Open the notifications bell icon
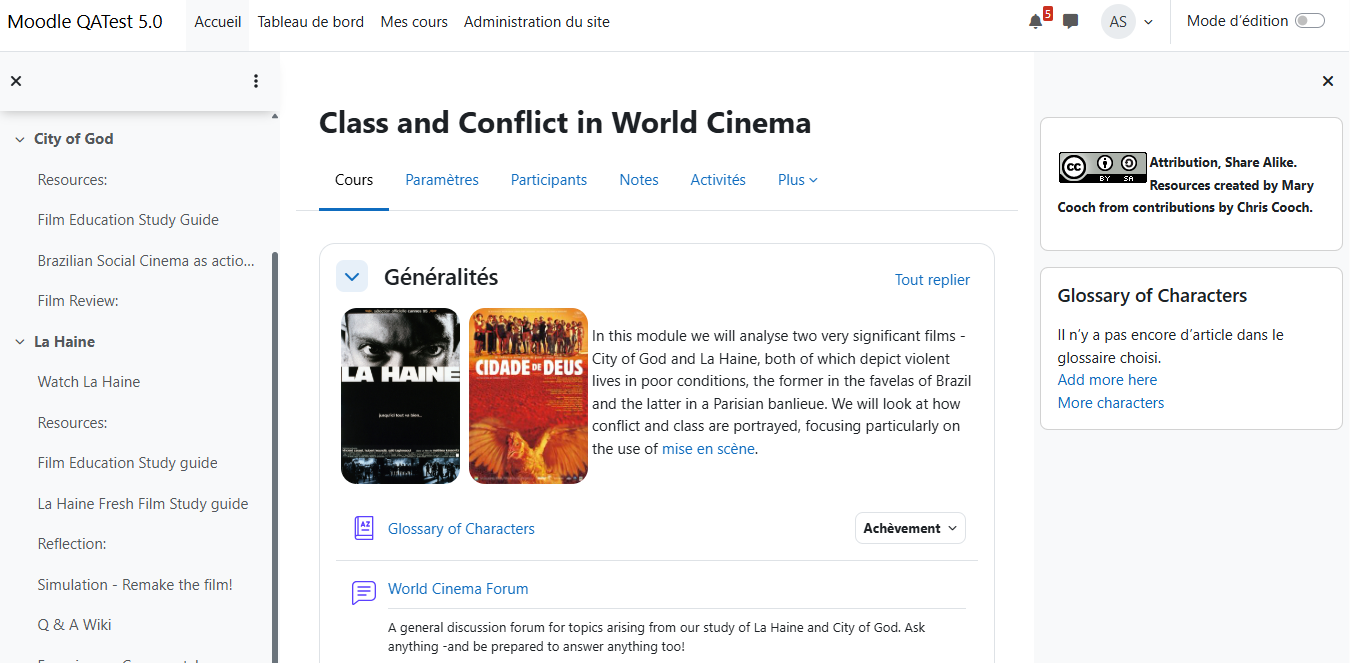The width and height of the screenshot is (1350, 663). tap(1035, 22)
